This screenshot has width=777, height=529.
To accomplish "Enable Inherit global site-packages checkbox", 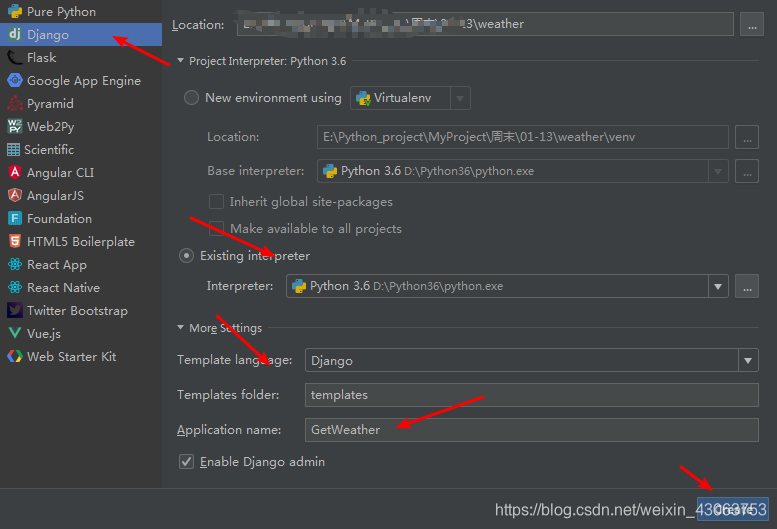I will (x=216, y=202).
